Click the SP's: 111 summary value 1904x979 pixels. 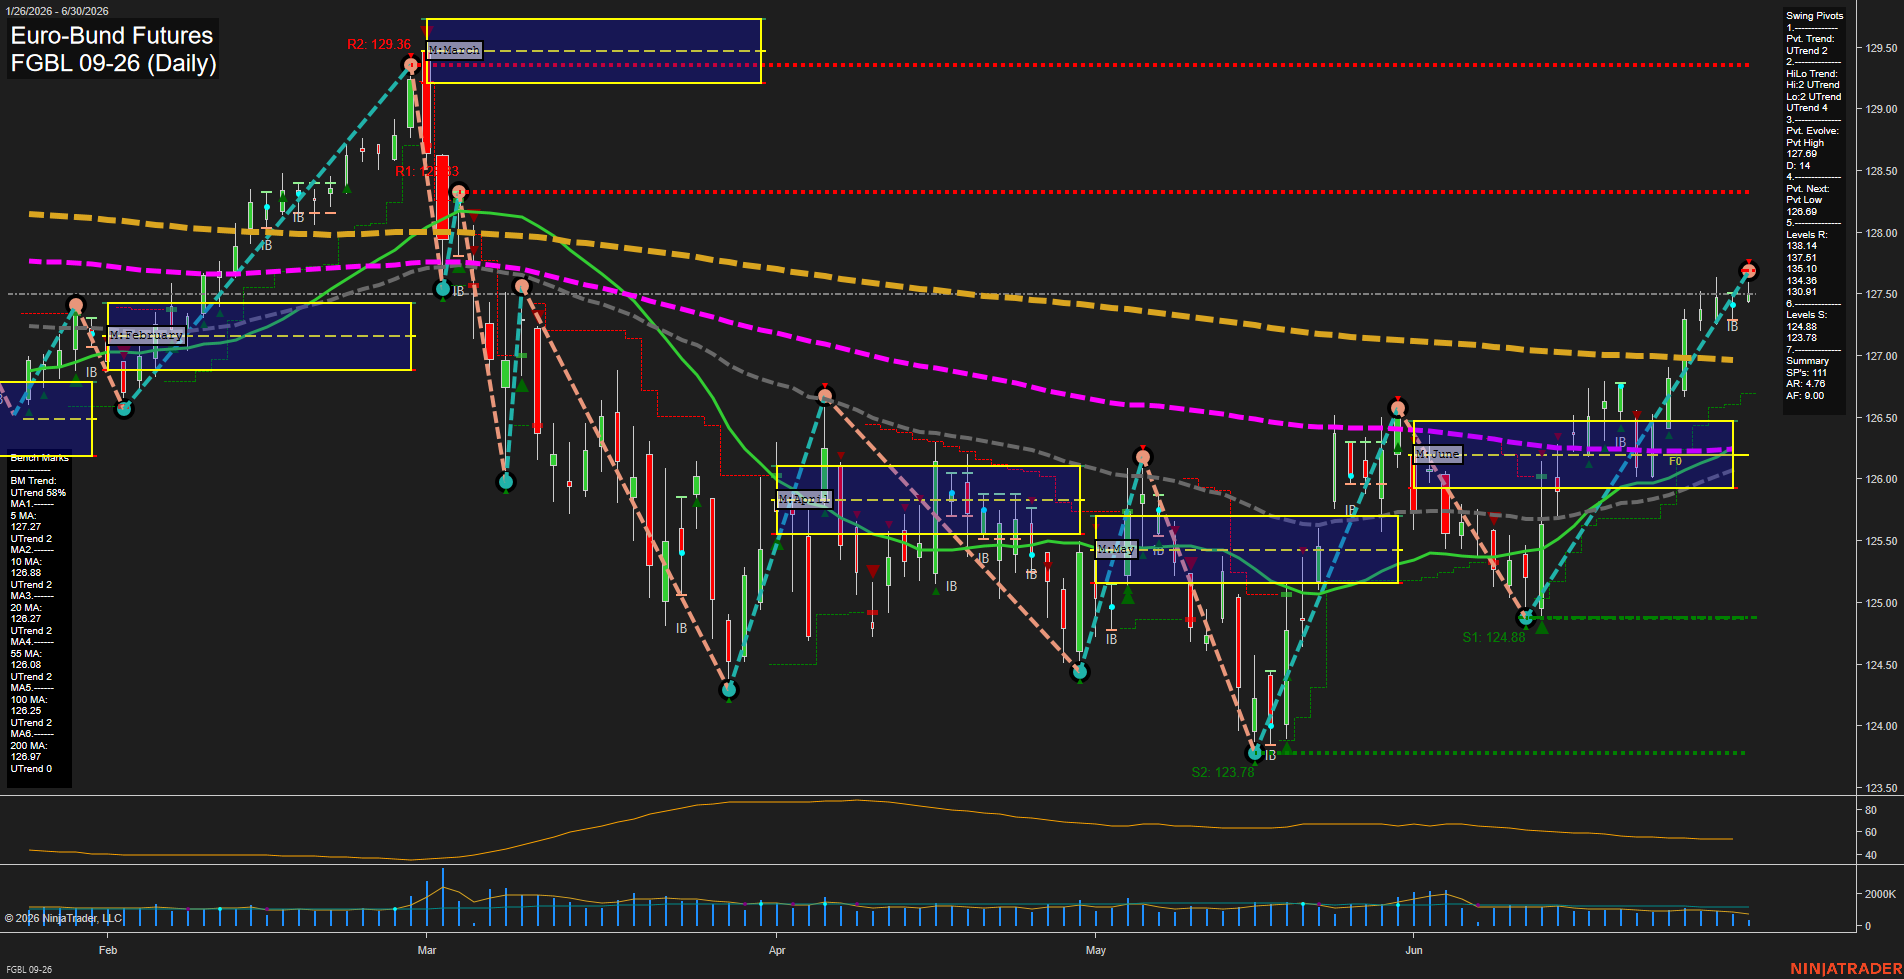(x=1806, y=373)
